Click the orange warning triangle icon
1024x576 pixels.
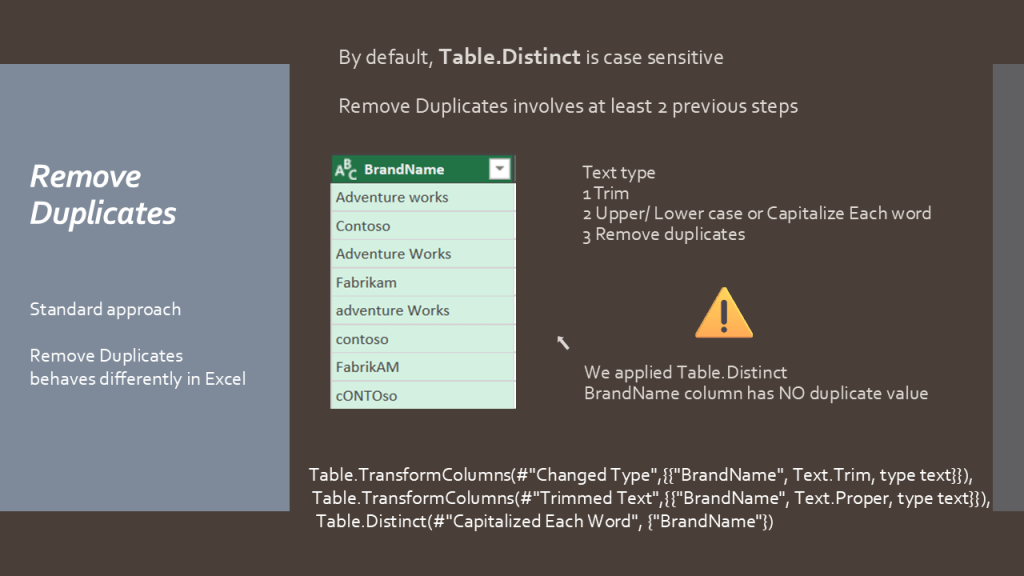[x=723, y=313]
